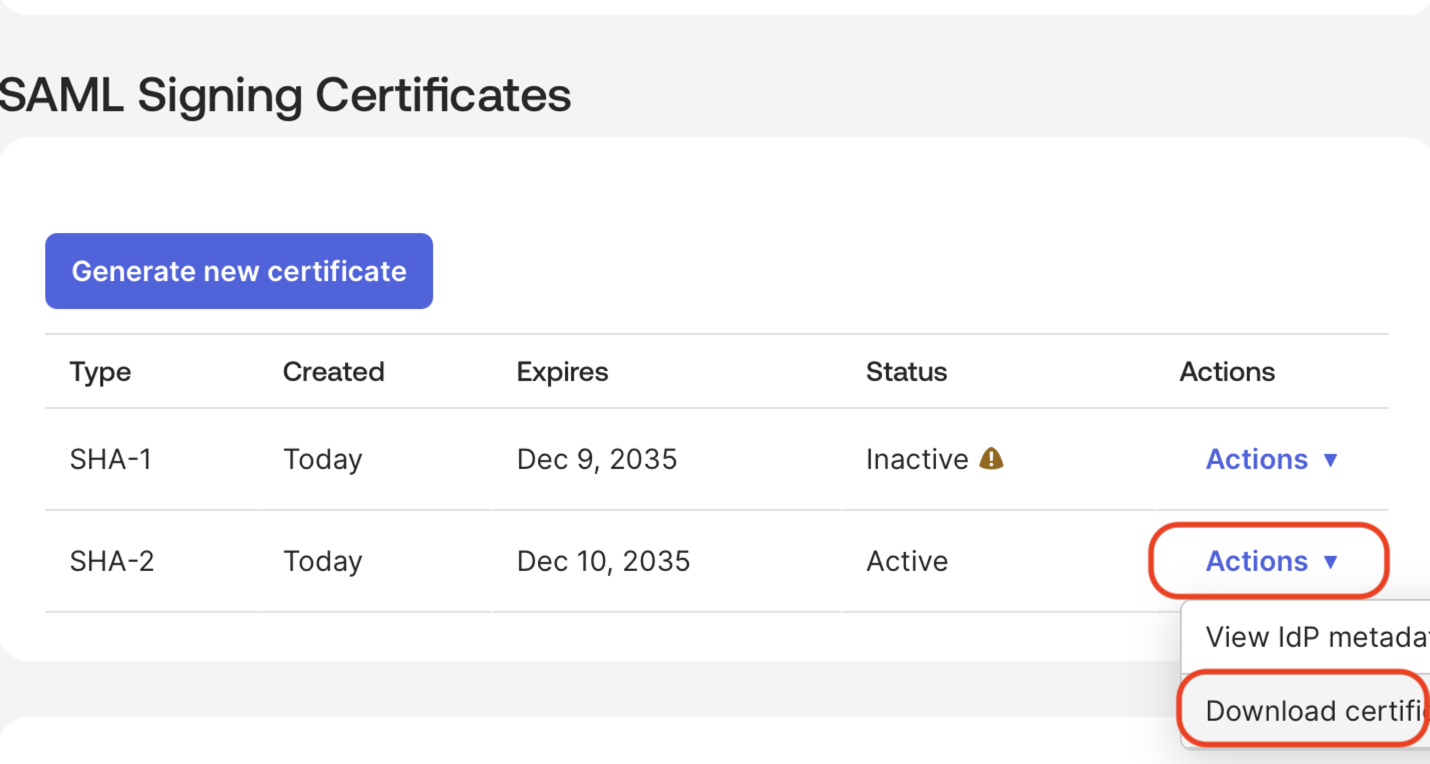This screenshot has height=764, width=1430.
Task: Click the Today created date for SHA-1
Action: pyautogui.click(x=322, y=459)
